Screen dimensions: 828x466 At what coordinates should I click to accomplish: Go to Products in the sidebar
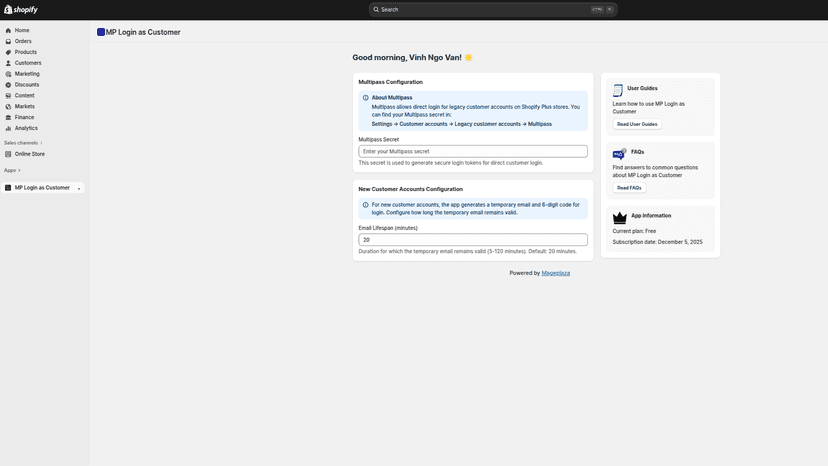point(26,52)
